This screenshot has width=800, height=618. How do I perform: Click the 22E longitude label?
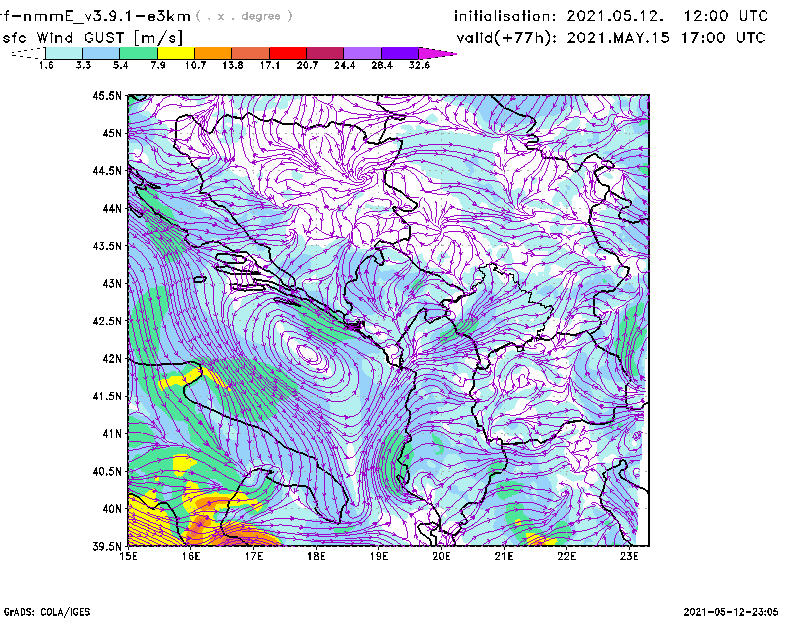point(566,556)
